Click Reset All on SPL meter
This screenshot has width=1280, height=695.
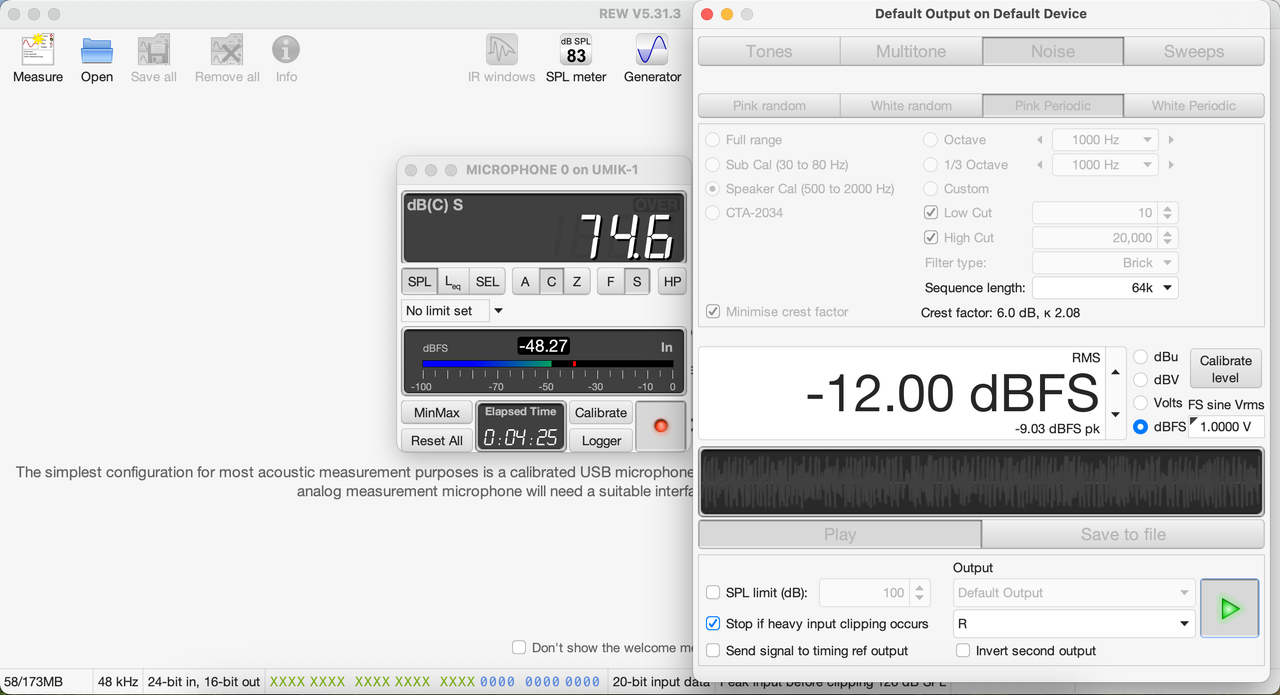tap(437, 441)
